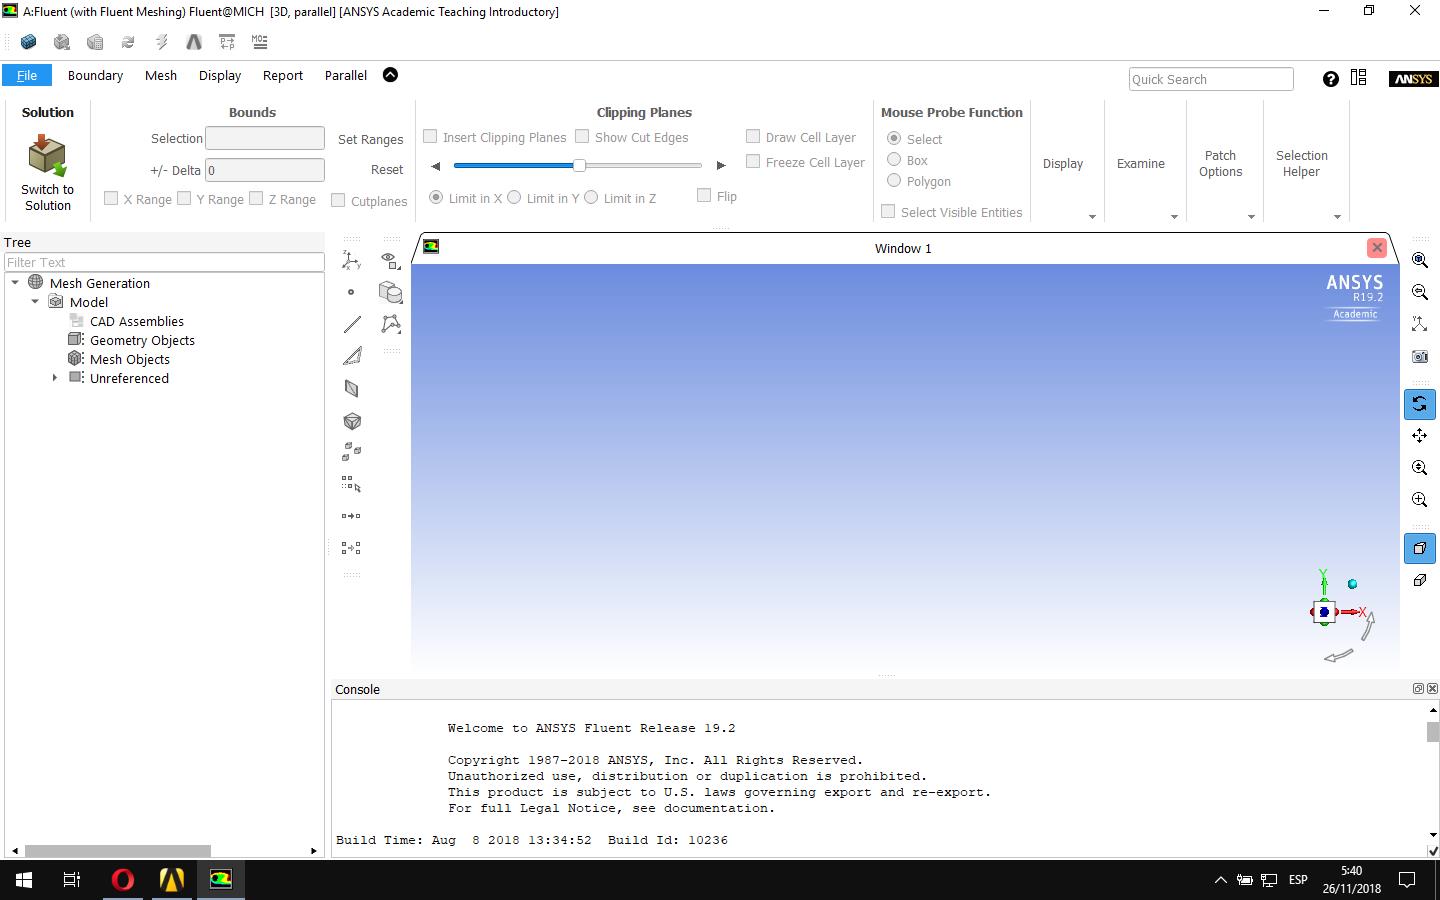Select the triangle face selection filter icon
This screenshot has width=1440, height=900.
tap(352, 356)
